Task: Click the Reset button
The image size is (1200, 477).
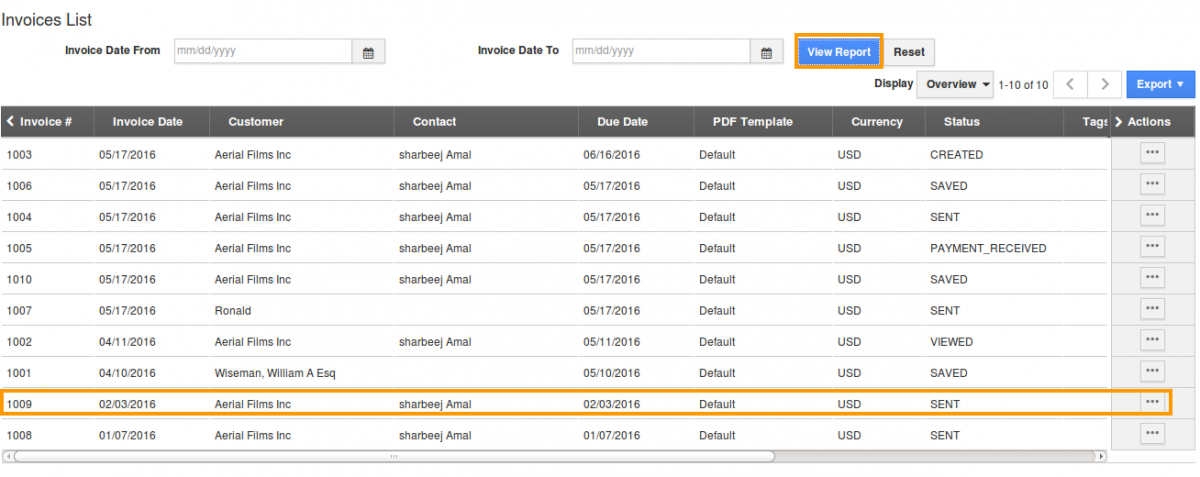Action: point(909,52)
